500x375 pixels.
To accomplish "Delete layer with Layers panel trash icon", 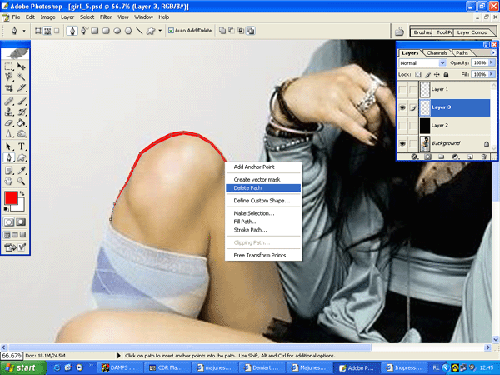I will click(484, 156).
